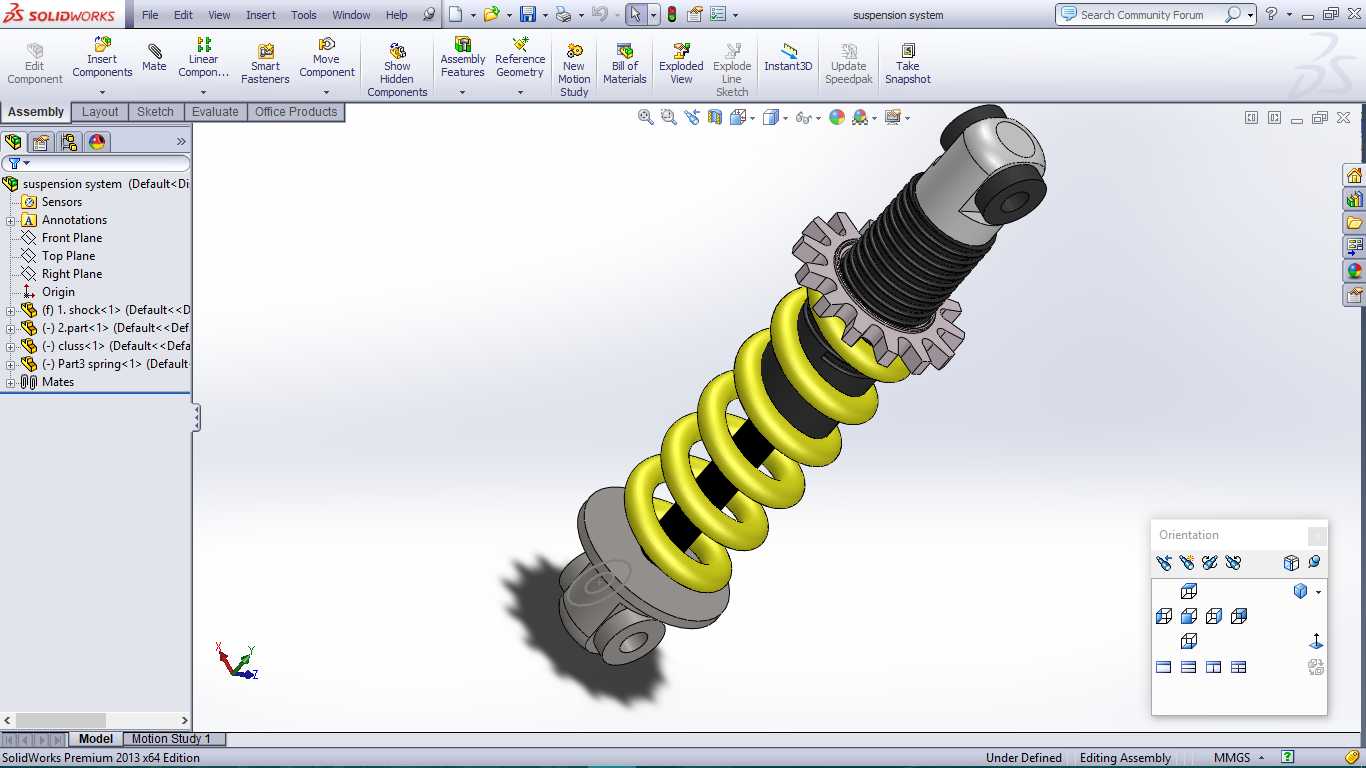Click Explode Line Sketch button
The image size is (1366, 768).
coord(732,70)
